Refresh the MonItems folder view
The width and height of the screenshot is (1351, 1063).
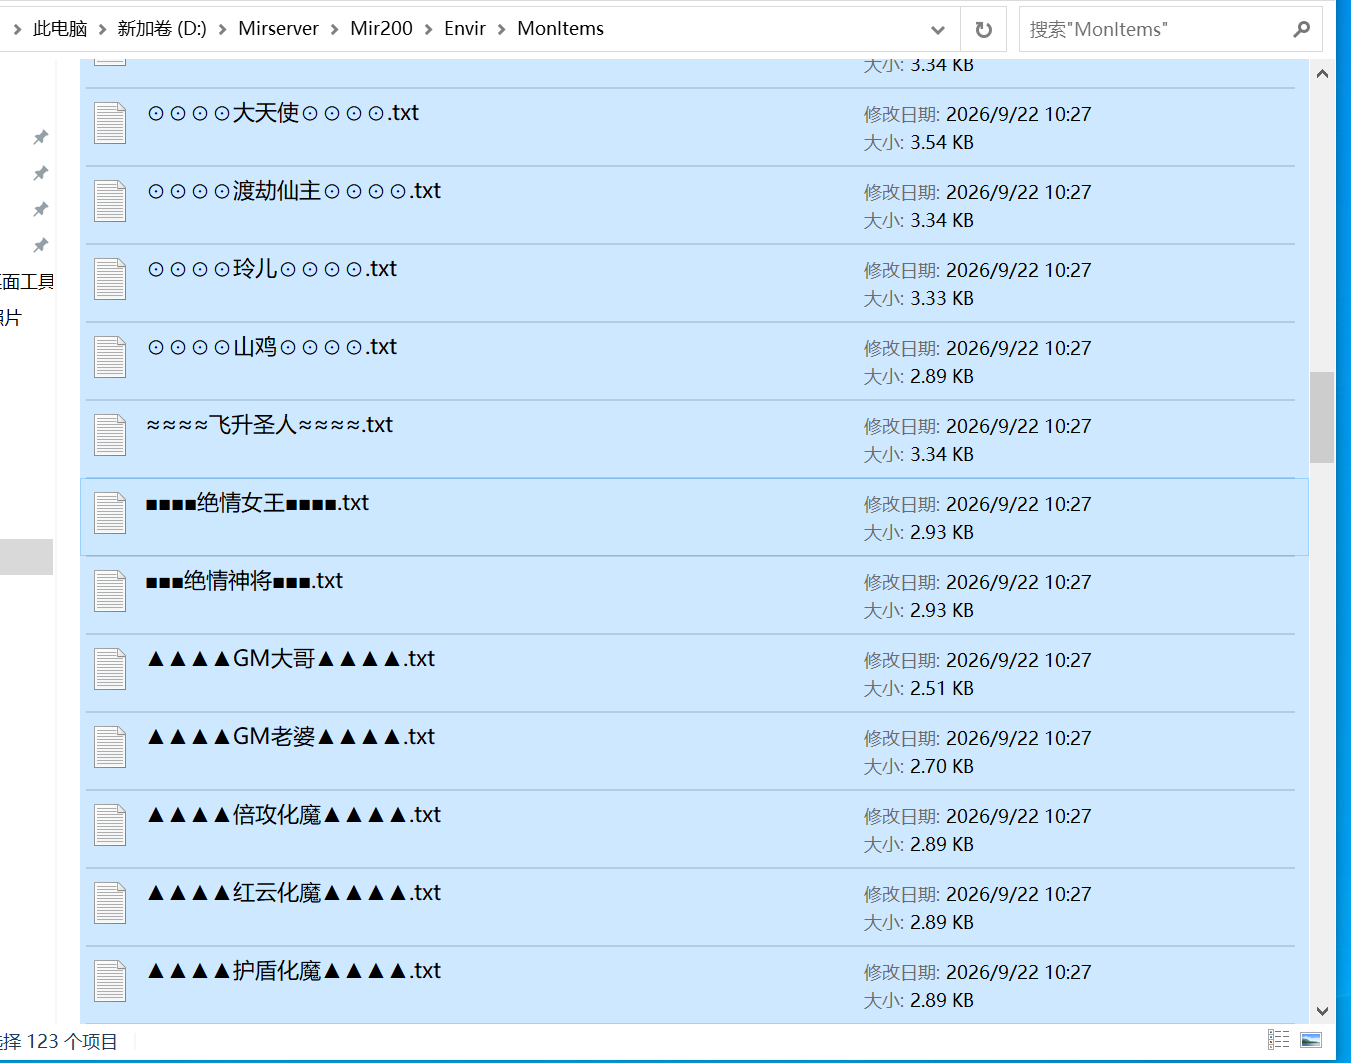[984, 29]
